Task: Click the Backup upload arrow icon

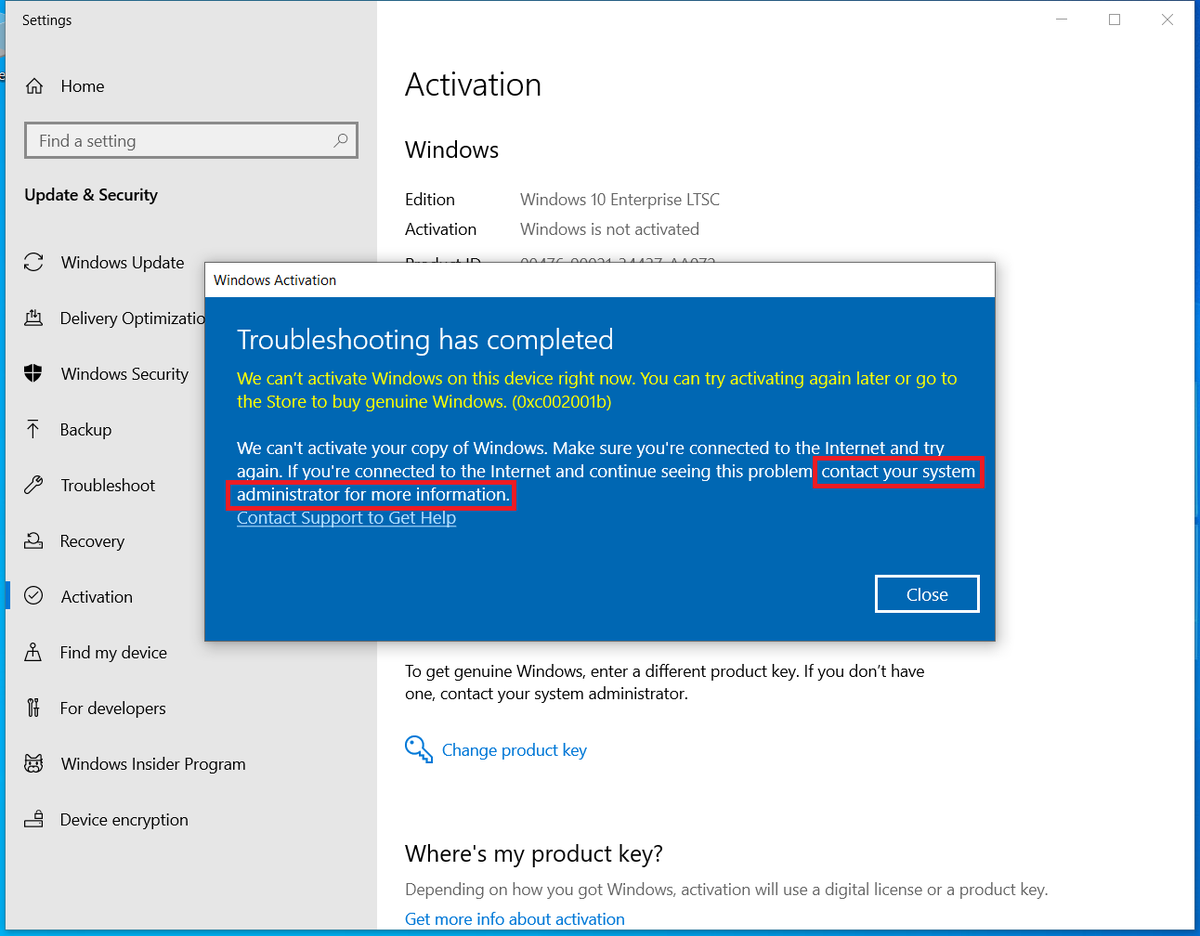Action: pyautogui.click(x=34, y=429)
